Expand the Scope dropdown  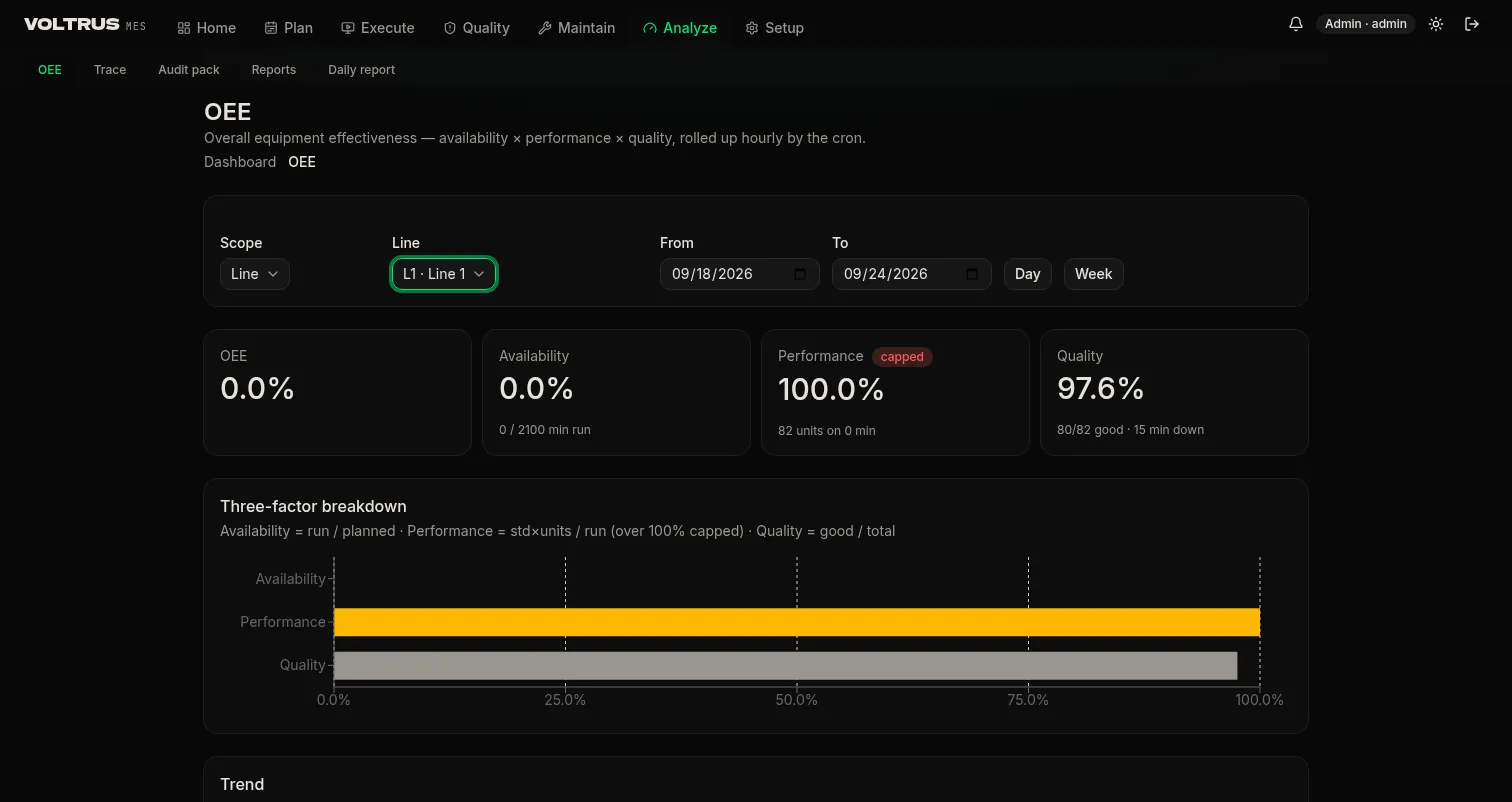(x=255, y=274)
